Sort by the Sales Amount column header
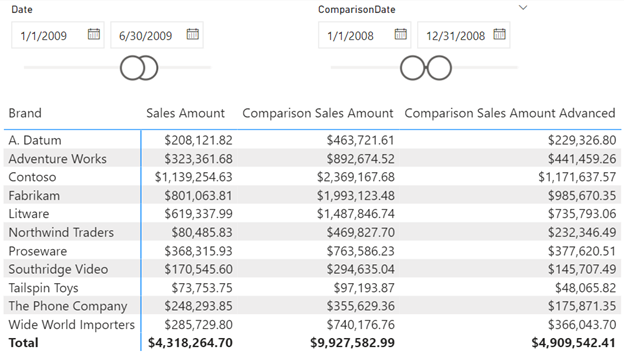 pyautogui.click(x=185, y=113)
